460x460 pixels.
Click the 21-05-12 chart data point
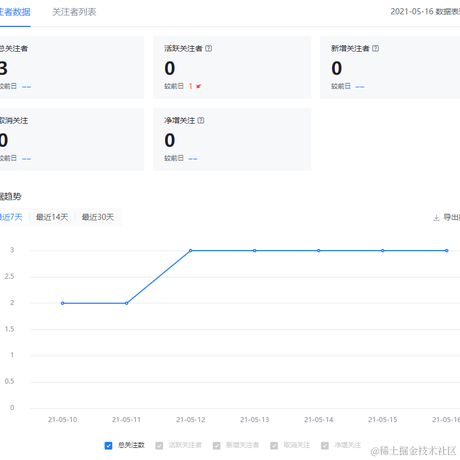click(x=191, y=251)
